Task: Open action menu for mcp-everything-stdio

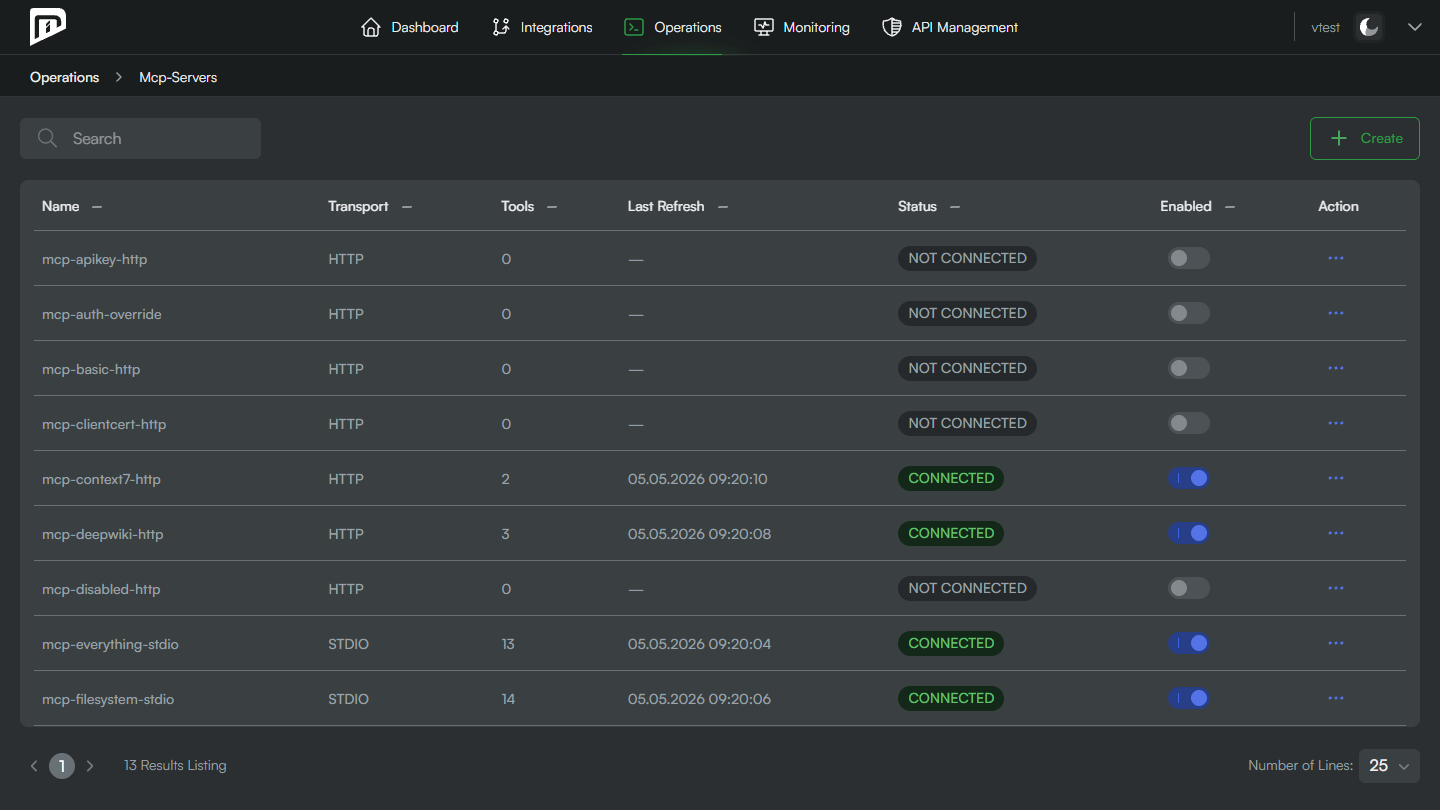Action: pos(1335,643)
